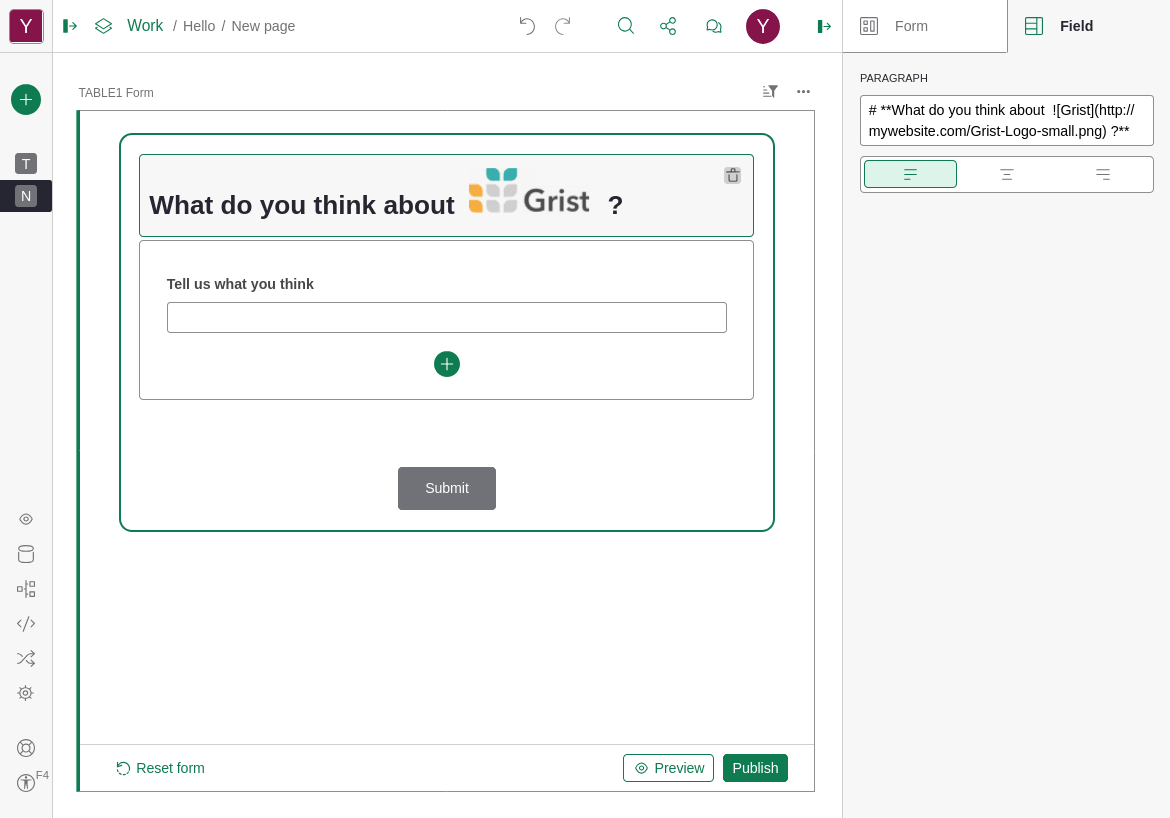Open Document History icon
The image size is (1170, 818).
point(26,589)
